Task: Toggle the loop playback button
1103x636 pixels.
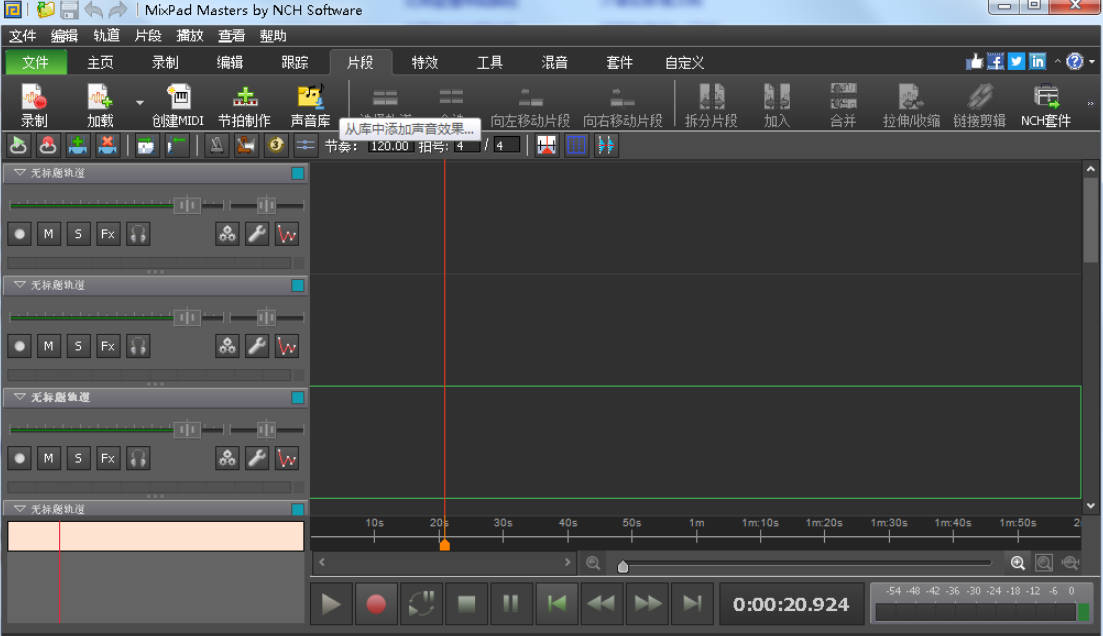Action: (421, 604)
